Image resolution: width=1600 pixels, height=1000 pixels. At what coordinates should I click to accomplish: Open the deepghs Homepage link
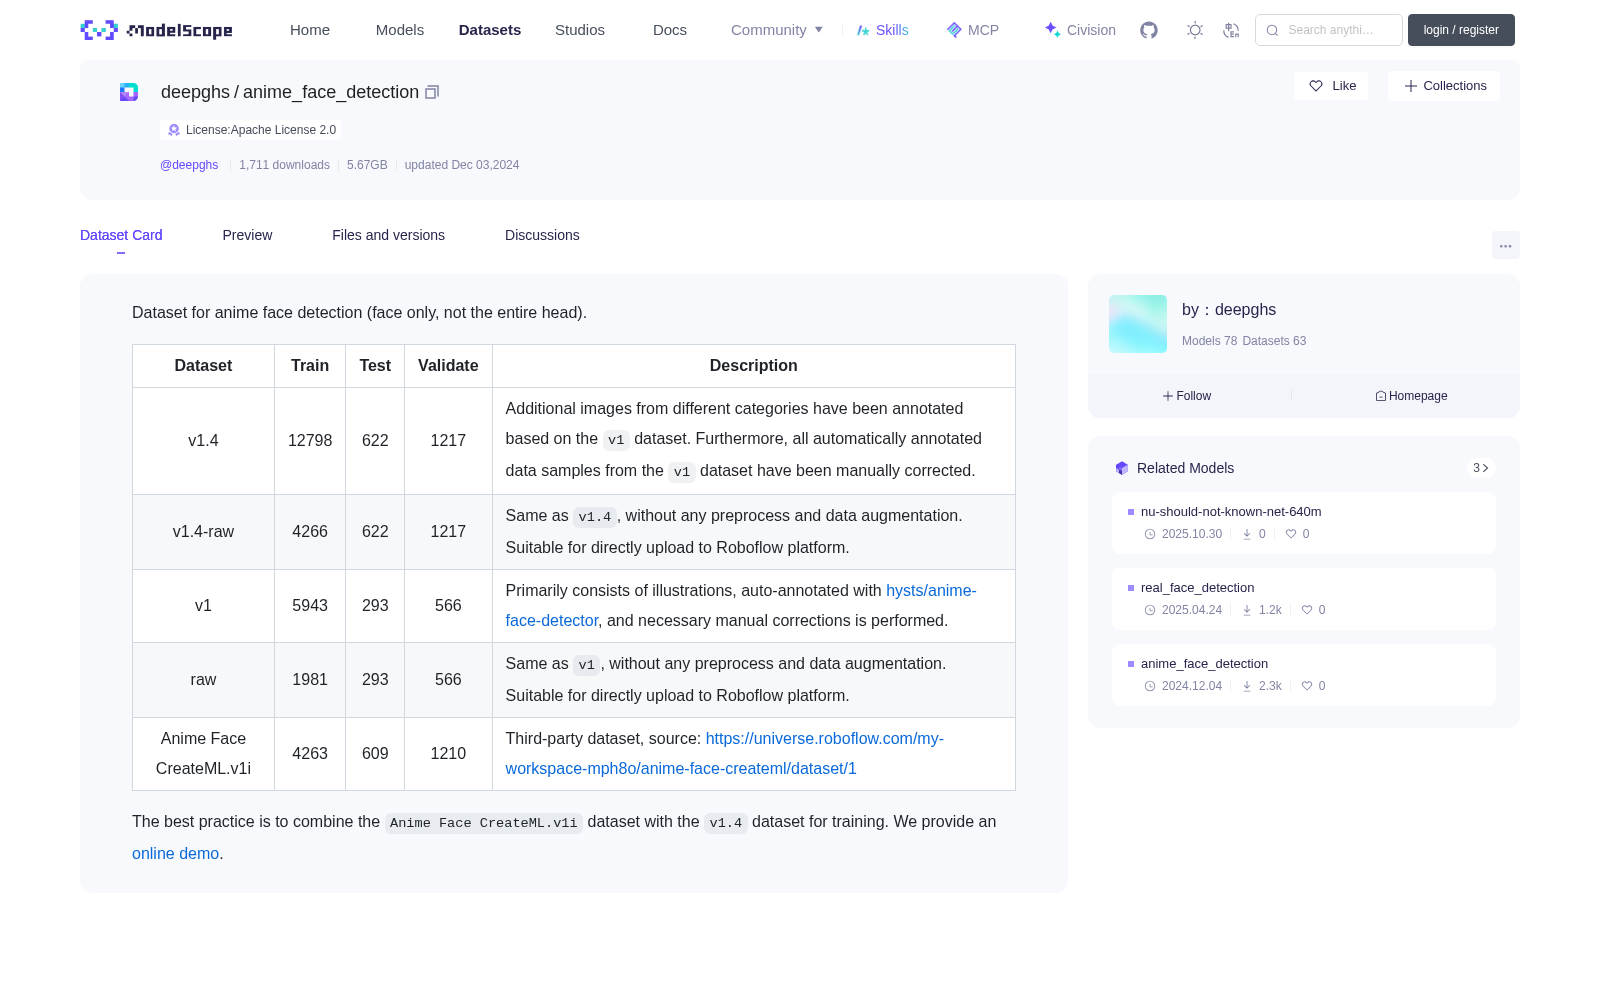1411,396
